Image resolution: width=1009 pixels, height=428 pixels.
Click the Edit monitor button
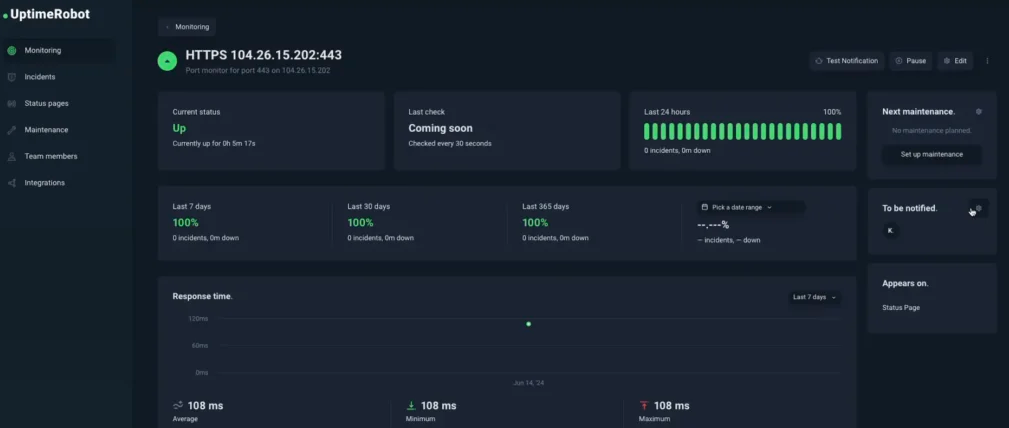(955, 61)
